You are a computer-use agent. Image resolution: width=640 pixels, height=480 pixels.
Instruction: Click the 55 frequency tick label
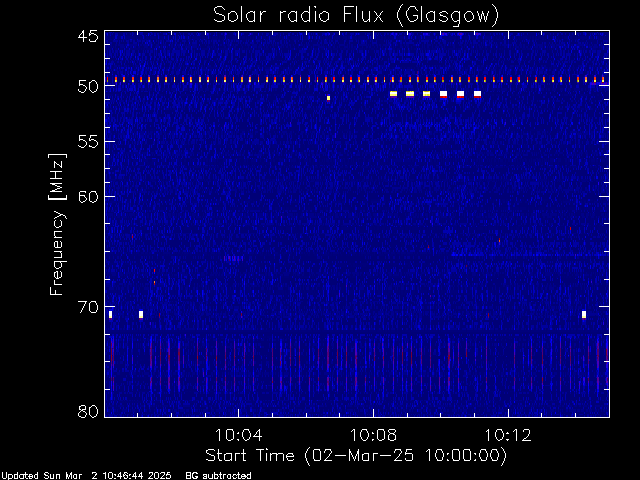(x=89, y=142)
